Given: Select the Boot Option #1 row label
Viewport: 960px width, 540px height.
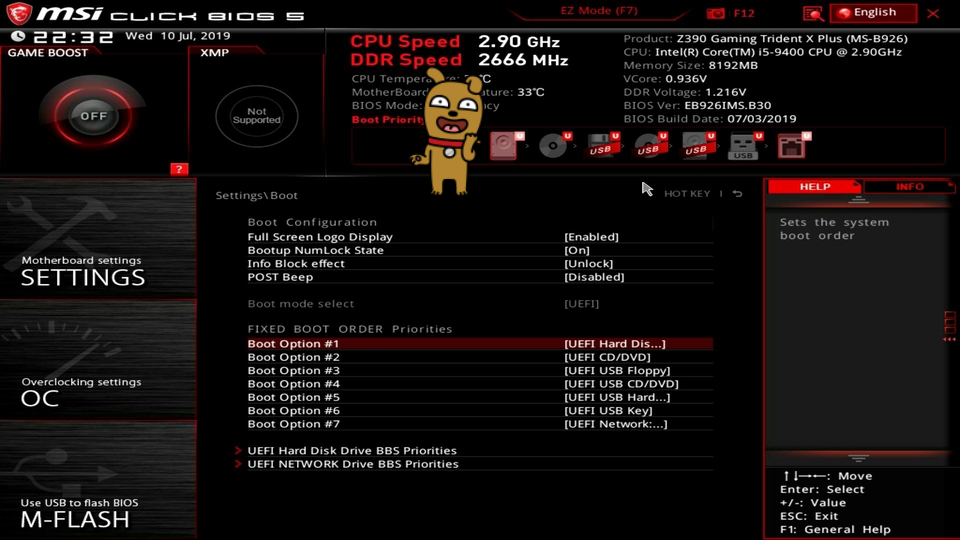Looking at the screenshot, I should coord(293,344).
